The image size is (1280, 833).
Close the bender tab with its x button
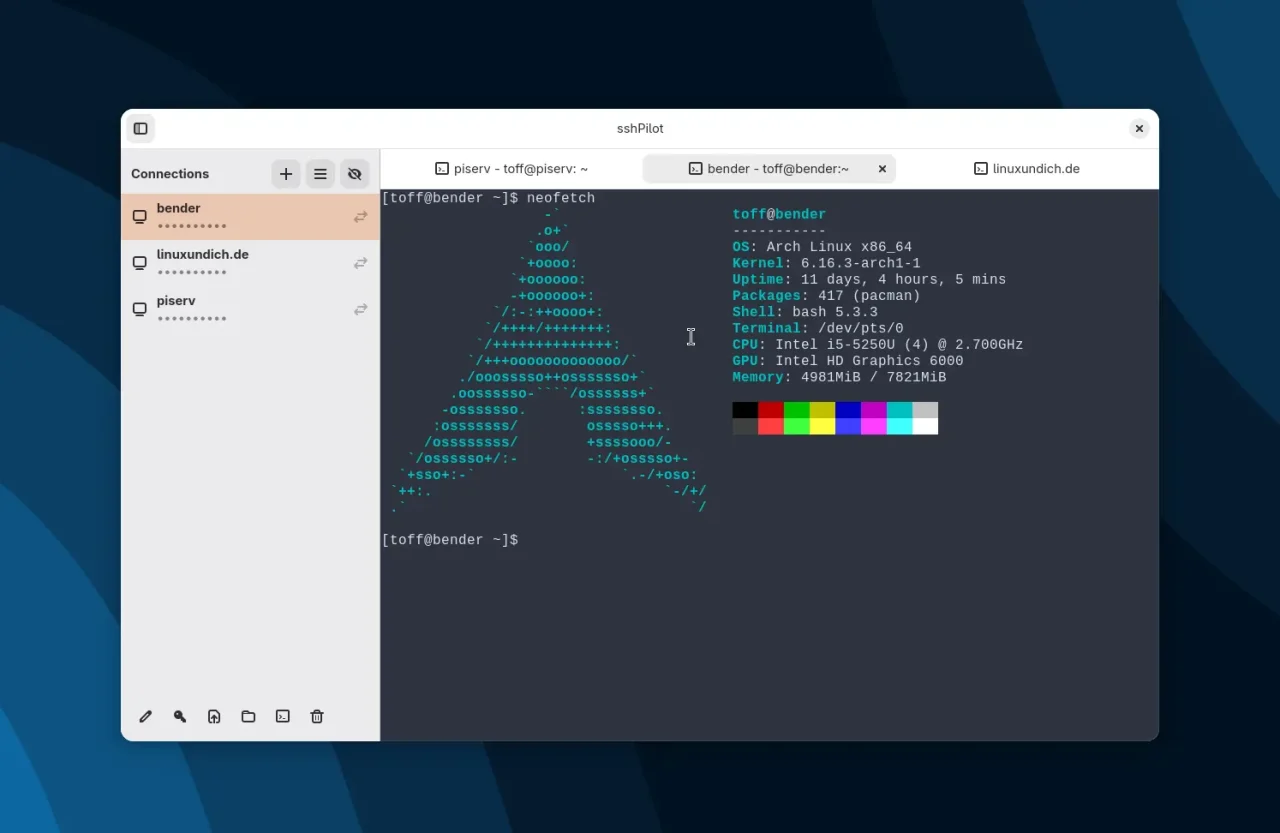coord(881,168)
